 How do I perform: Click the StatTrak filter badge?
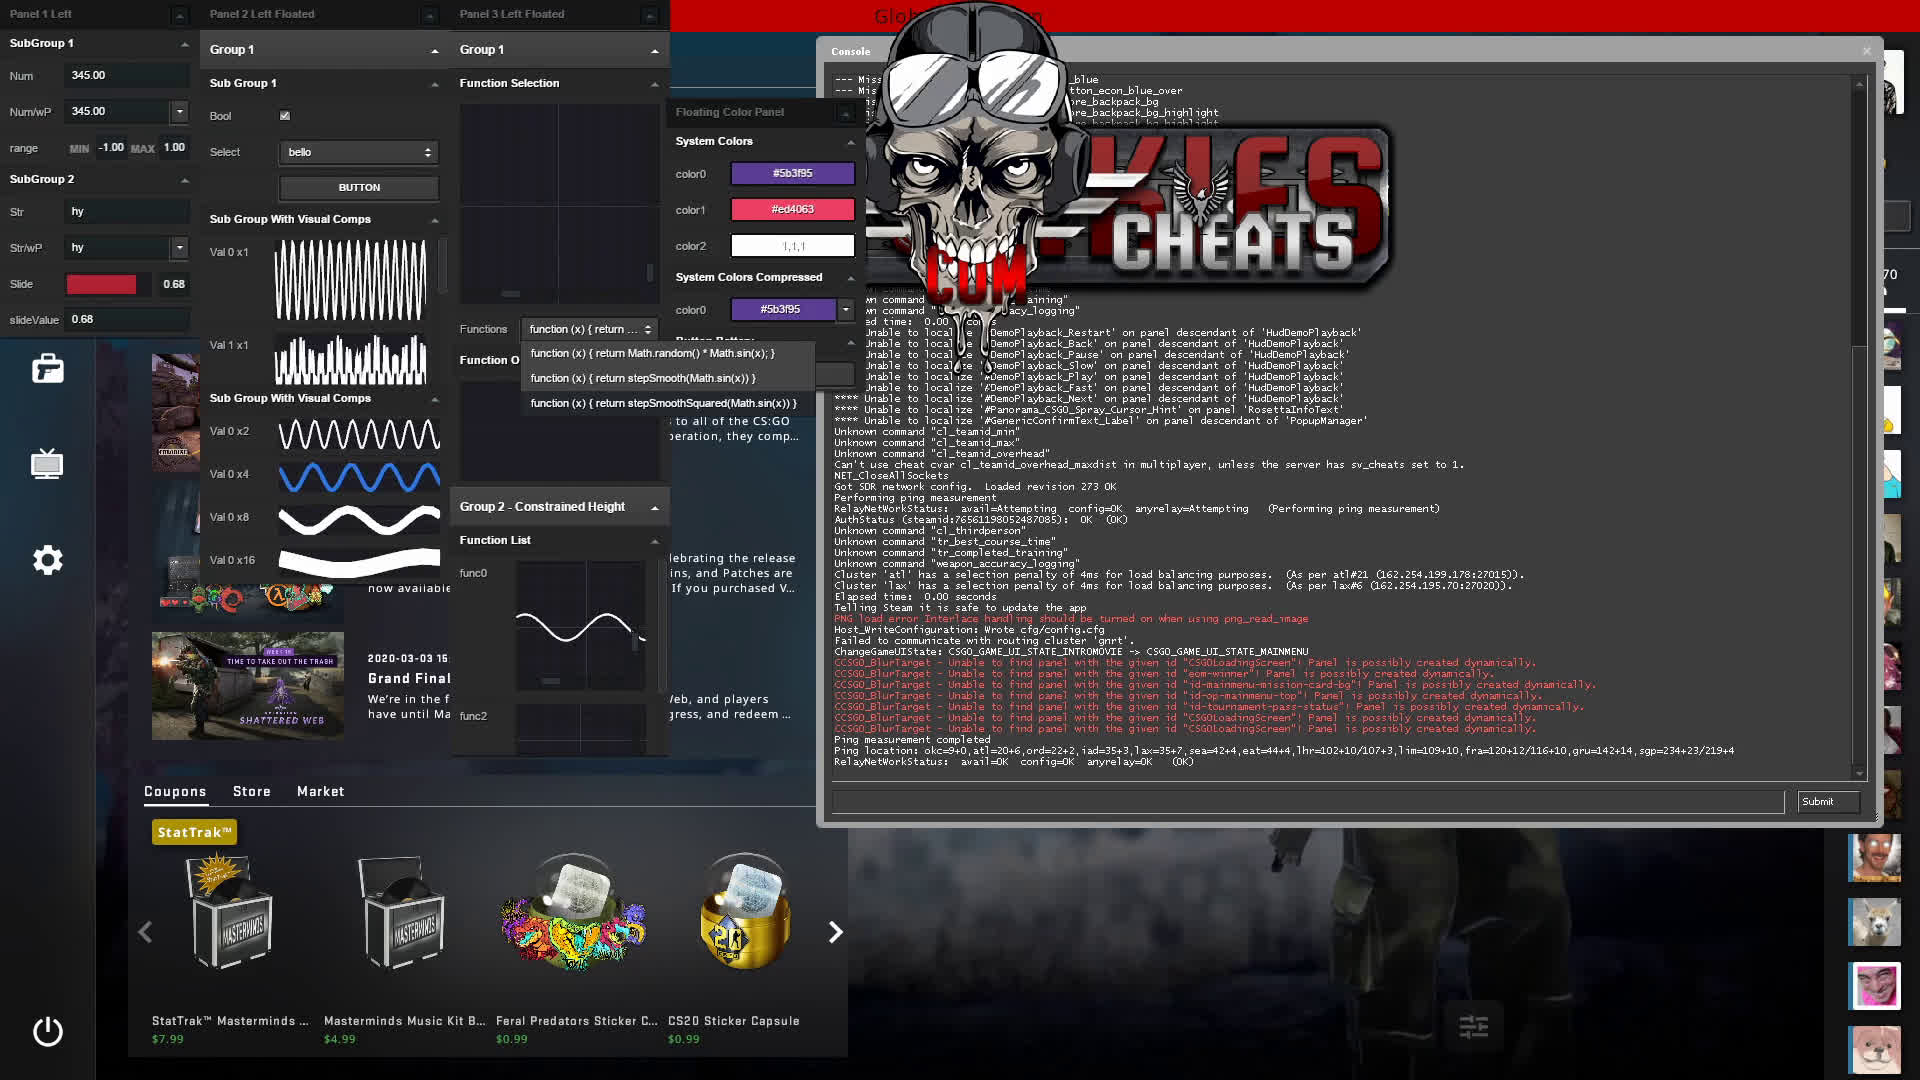194,832
